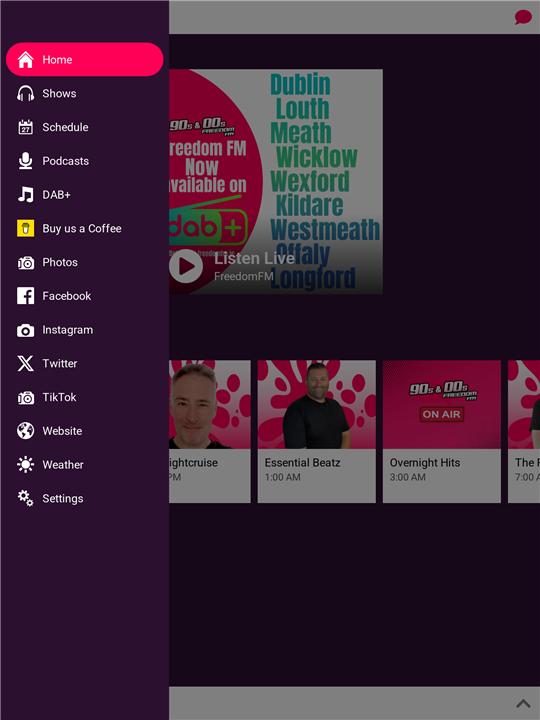This screenshot has width=540, height=720.
Task: Open the Overnight Hits show card
Action: click(x=442, y=431)
